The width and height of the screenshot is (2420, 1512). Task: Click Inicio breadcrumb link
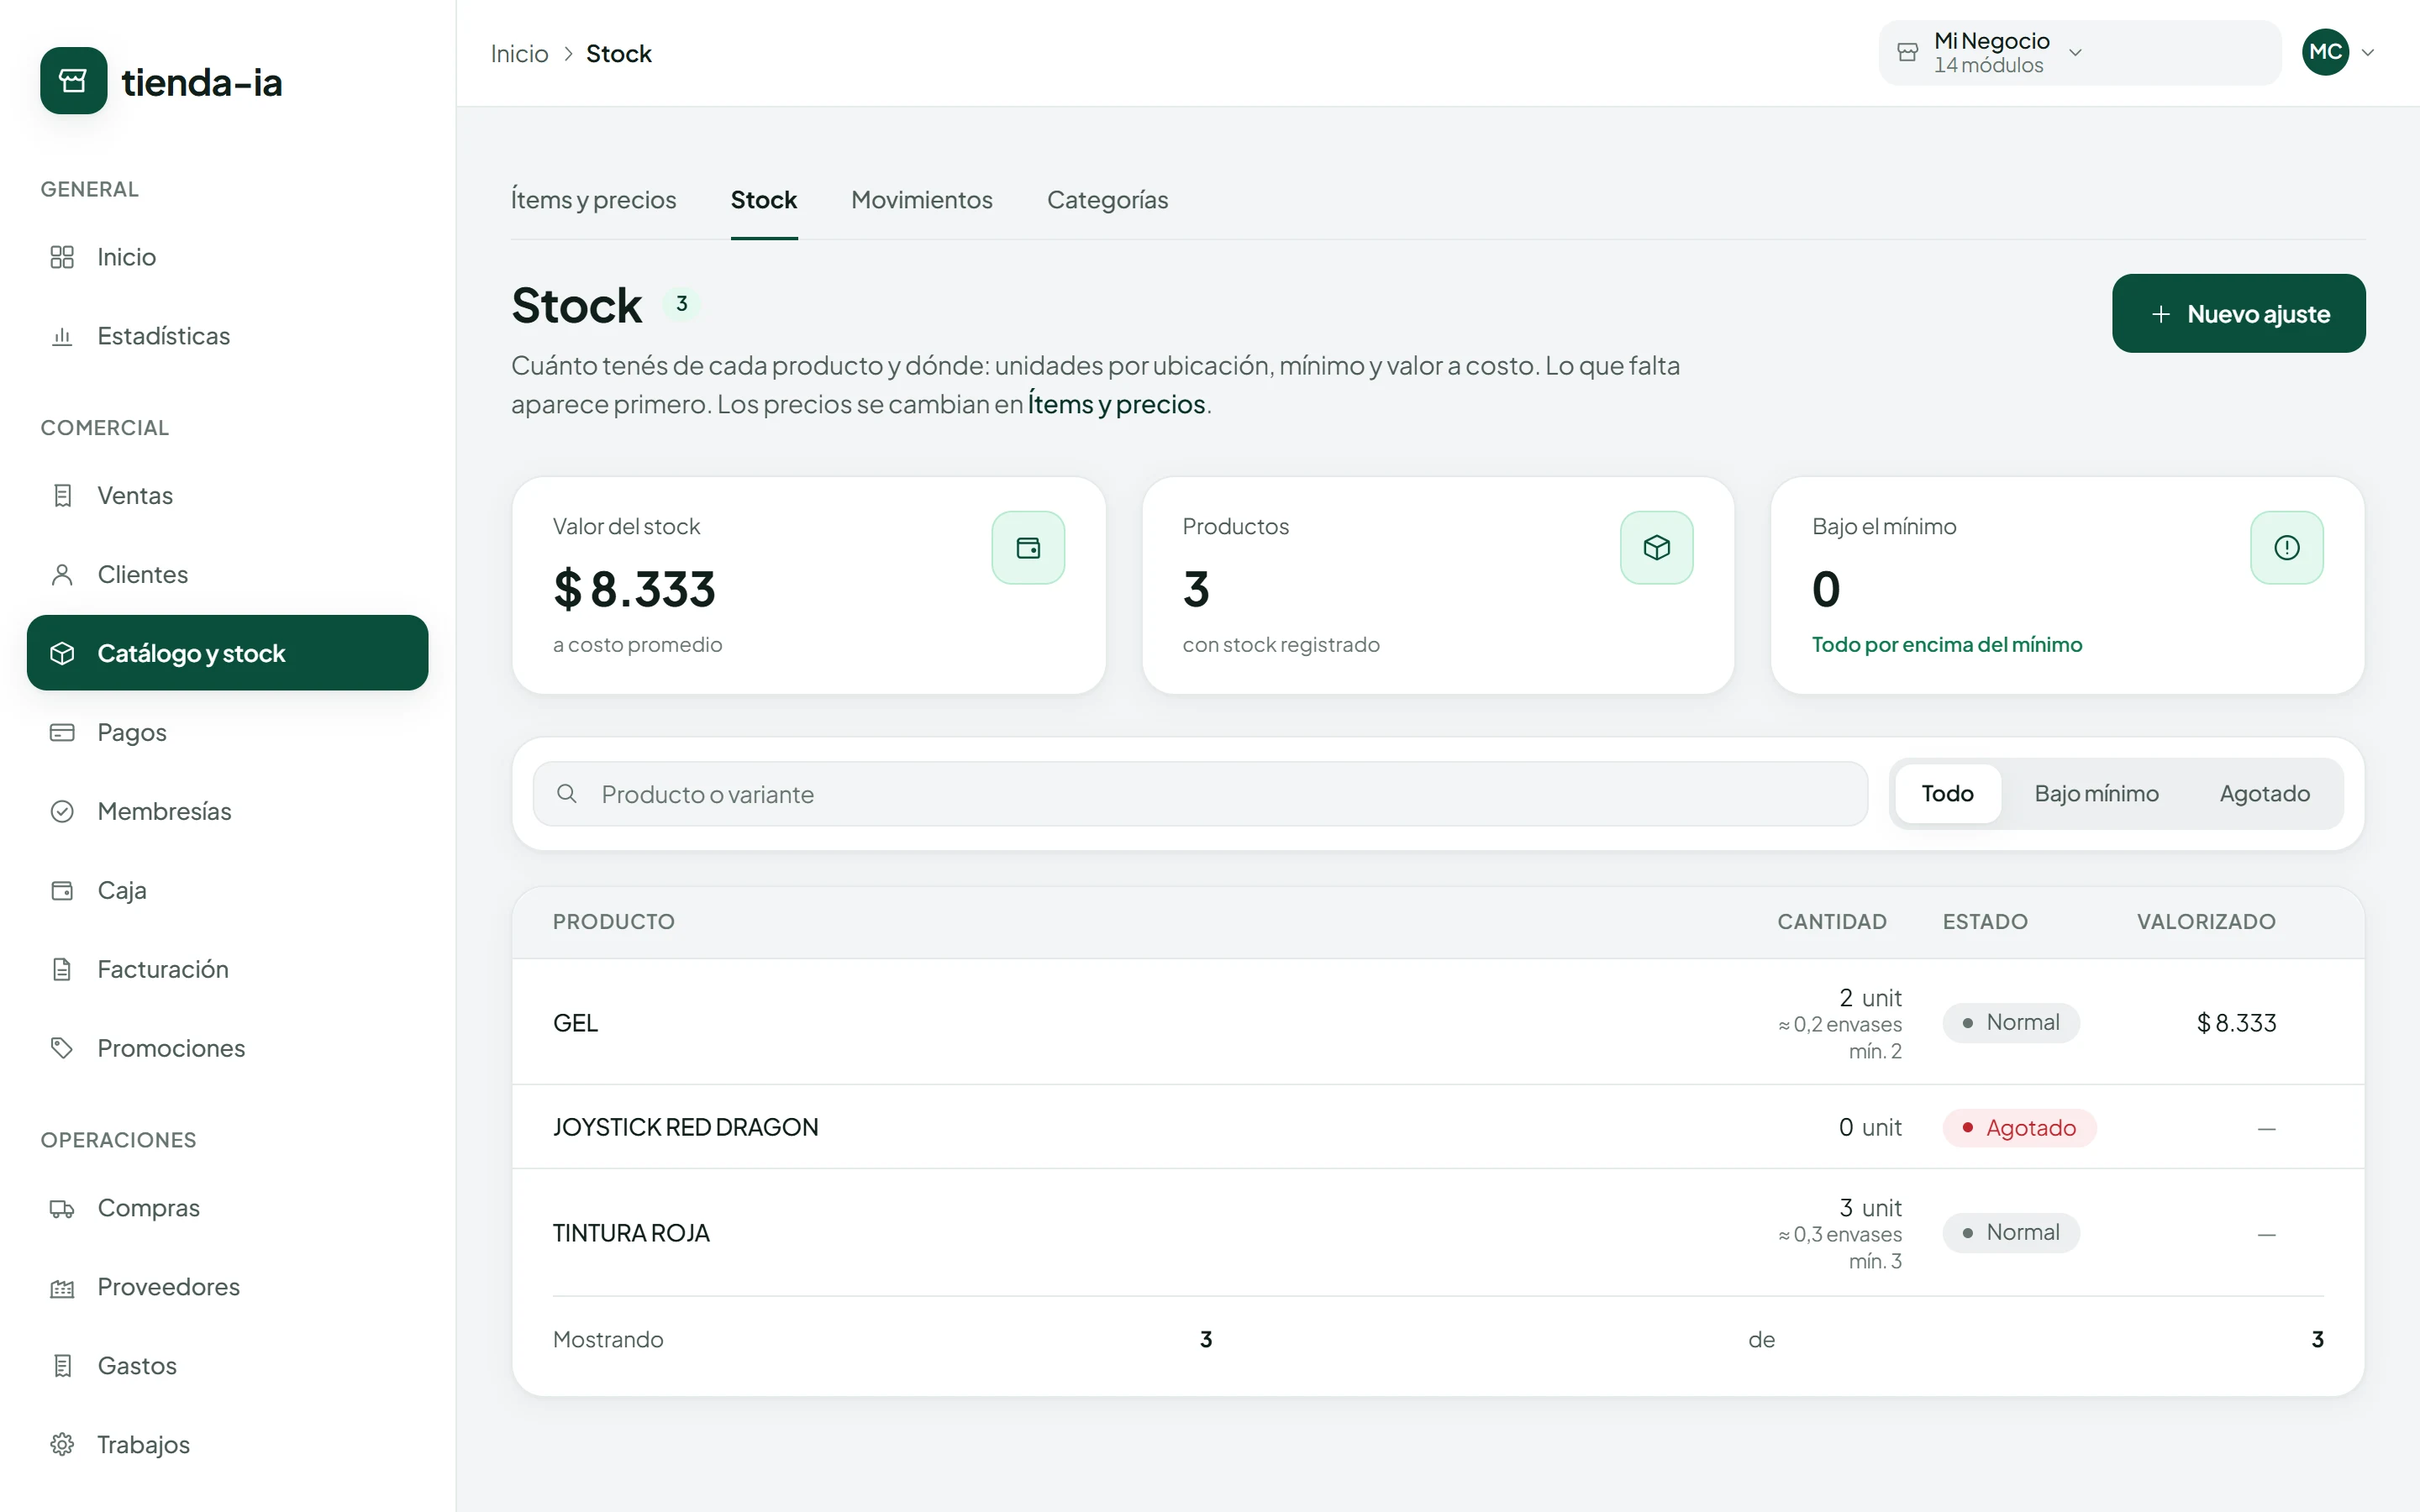[x=520, y=54]
